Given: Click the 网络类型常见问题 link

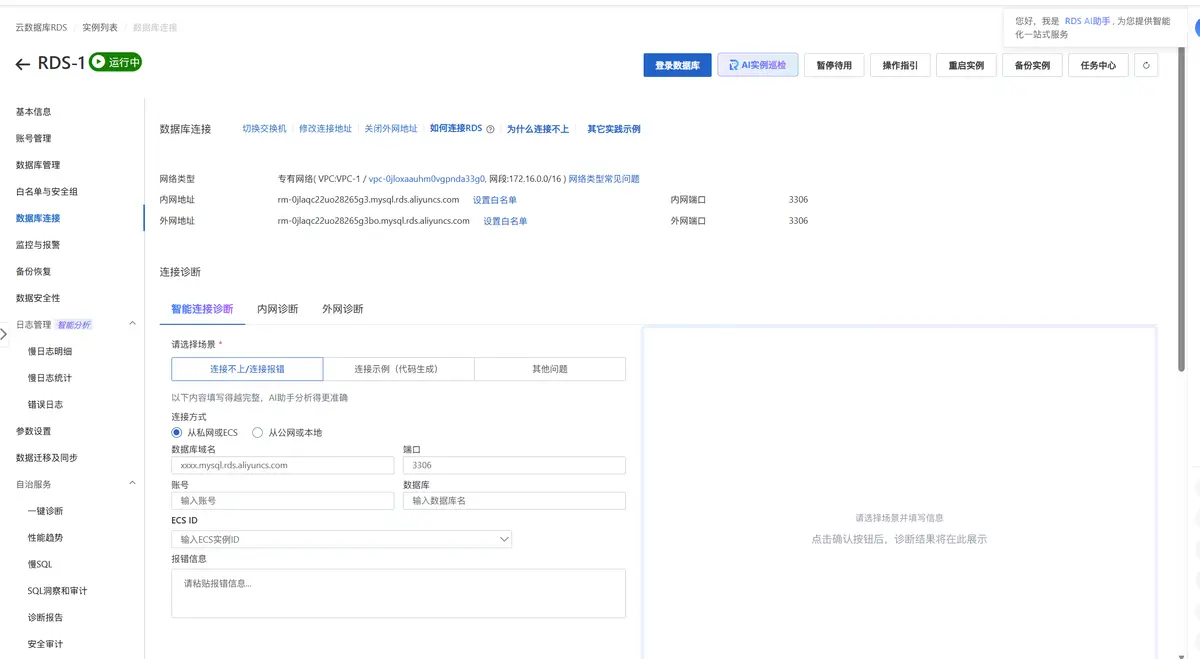Looking at the screenshot, I should point(603,179).
